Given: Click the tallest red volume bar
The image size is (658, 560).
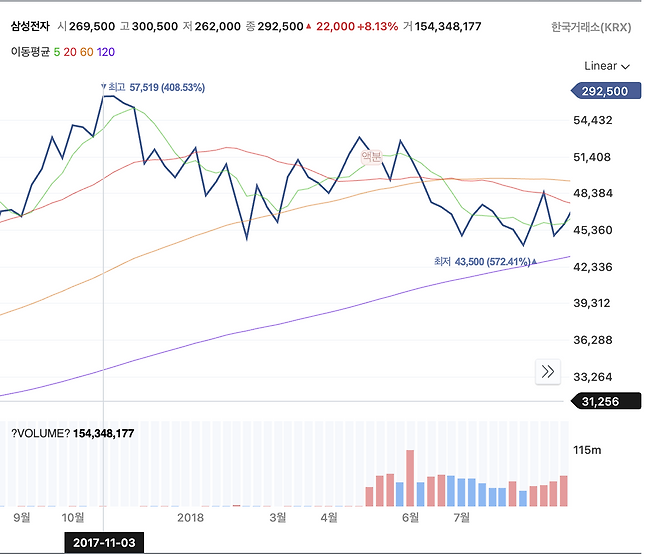Looking at the screenshot, I should (410, 478).
